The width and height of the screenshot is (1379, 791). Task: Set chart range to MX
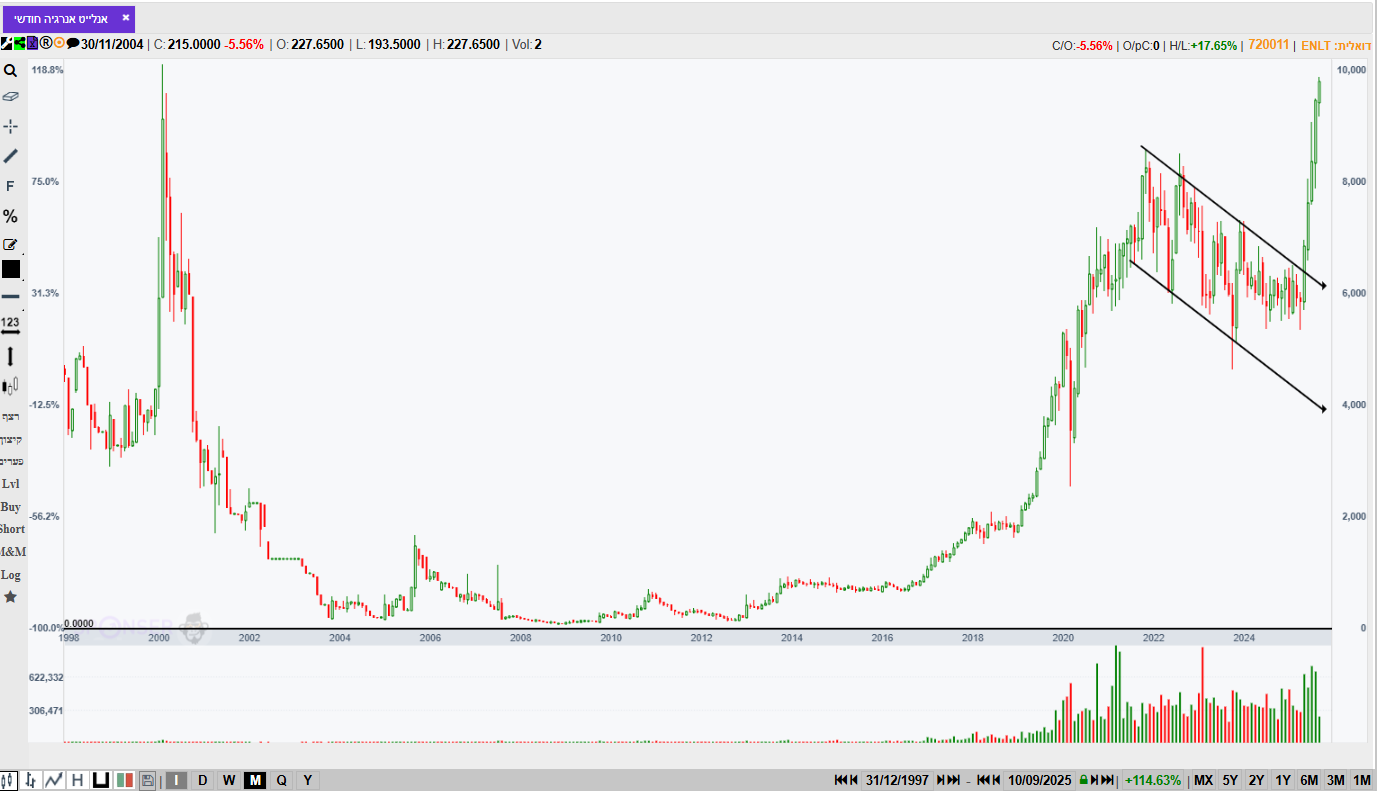[1203, 780]
